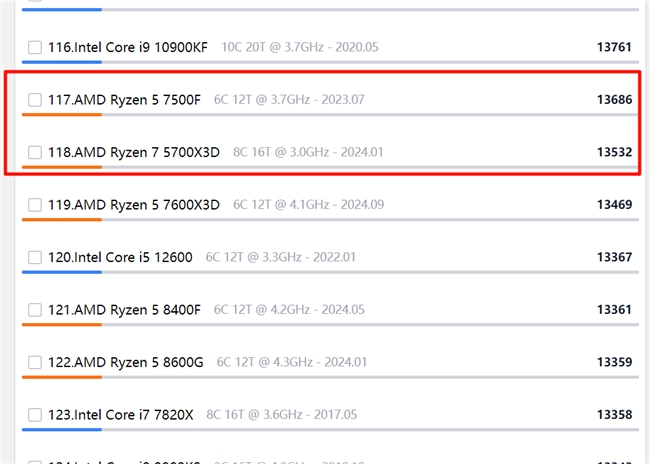Image resolution: width=650 pixels, height=464 pixels.
Task: Click the 6C 12T @ 4.1GHz - 2024.09 spec
Action: pyautogui.click(x=308, y=205)
